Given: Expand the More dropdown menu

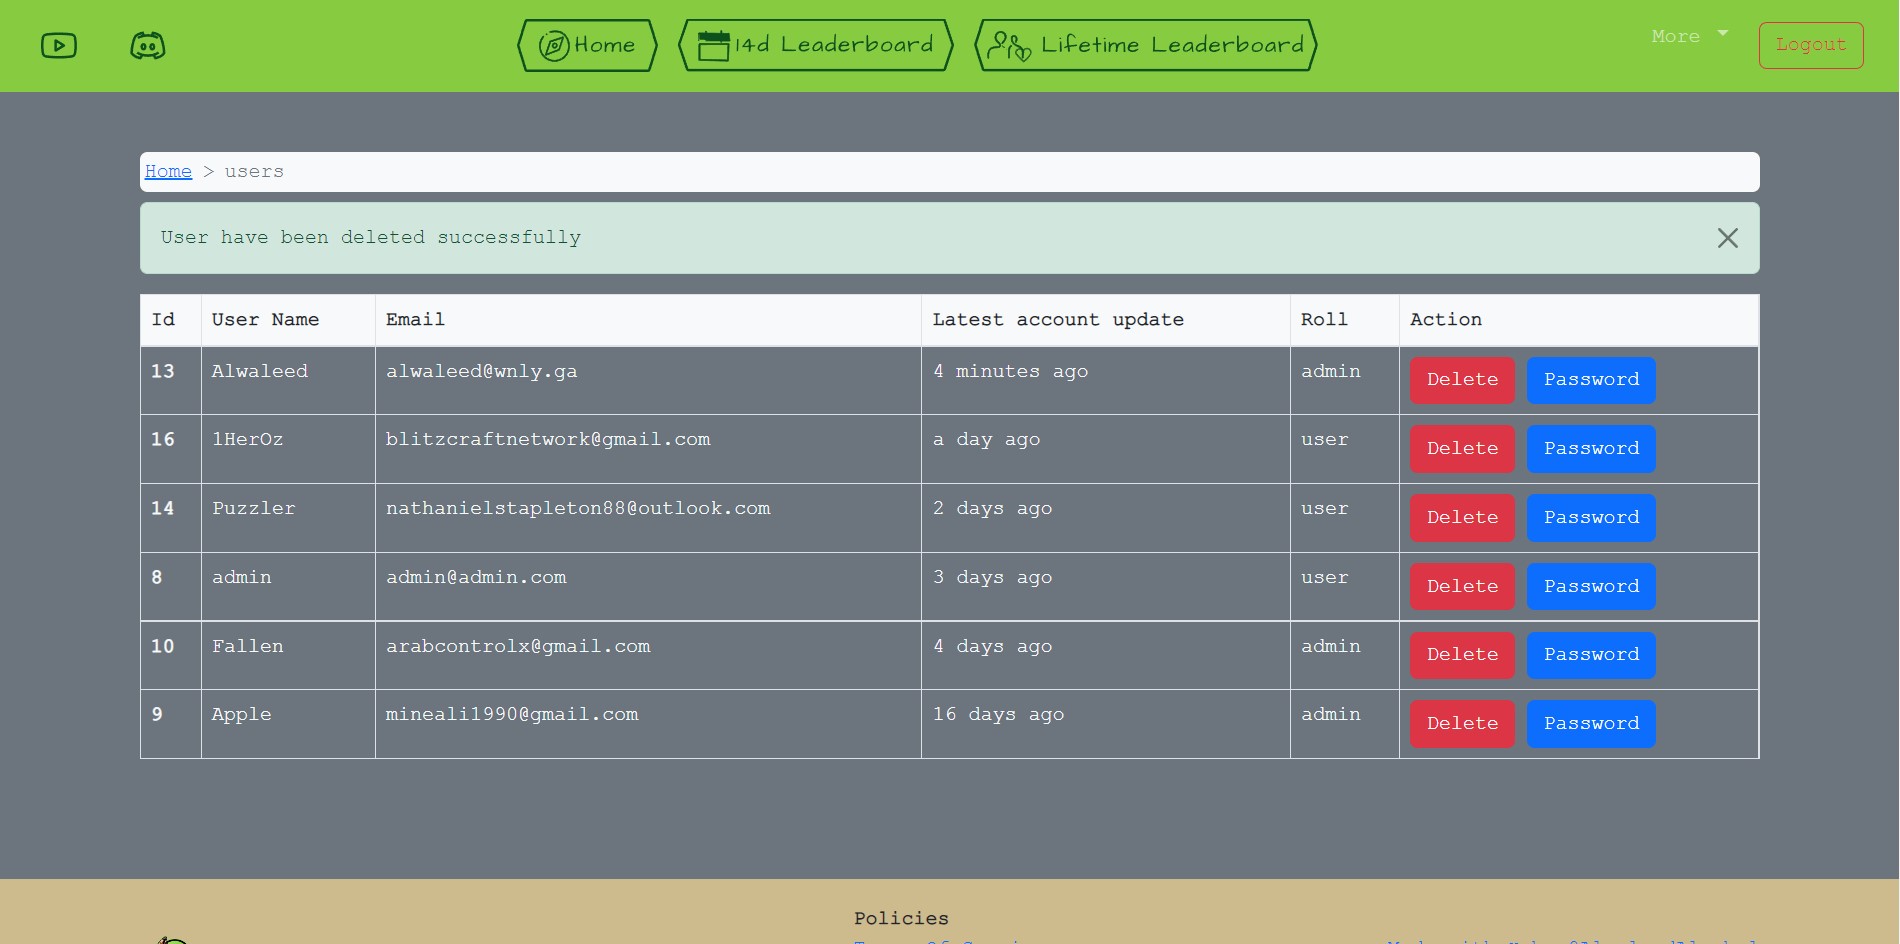Looking at the screenshot, I should [x=1689, y=36].
